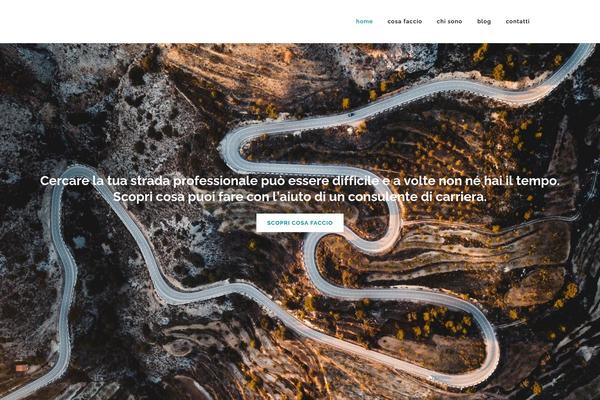Click the dark car on the winding road

(351, 114)
